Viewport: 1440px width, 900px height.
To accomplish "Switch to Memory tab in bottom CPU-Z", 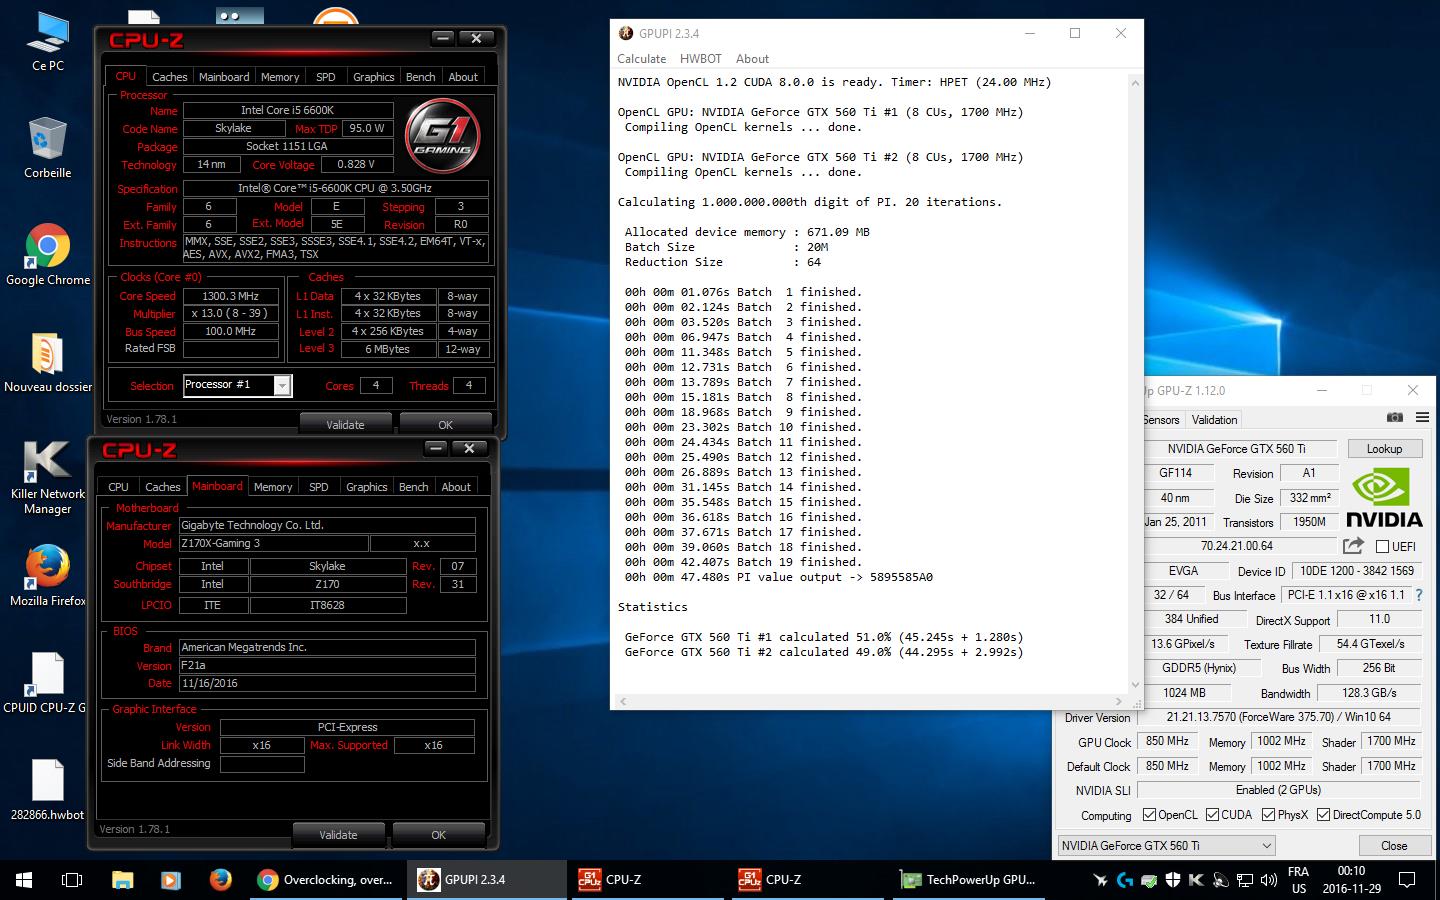I will tap(272, 487).
